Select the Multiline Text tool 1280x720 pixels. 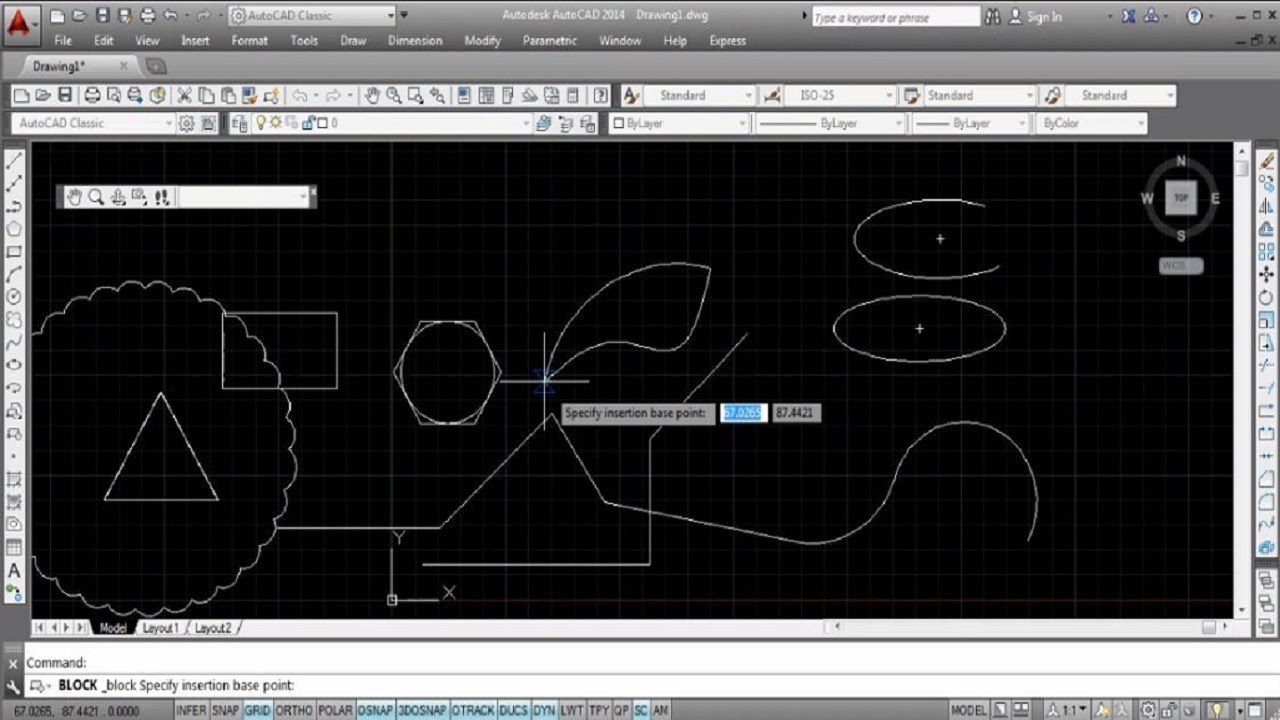click(x=14, y=571)
